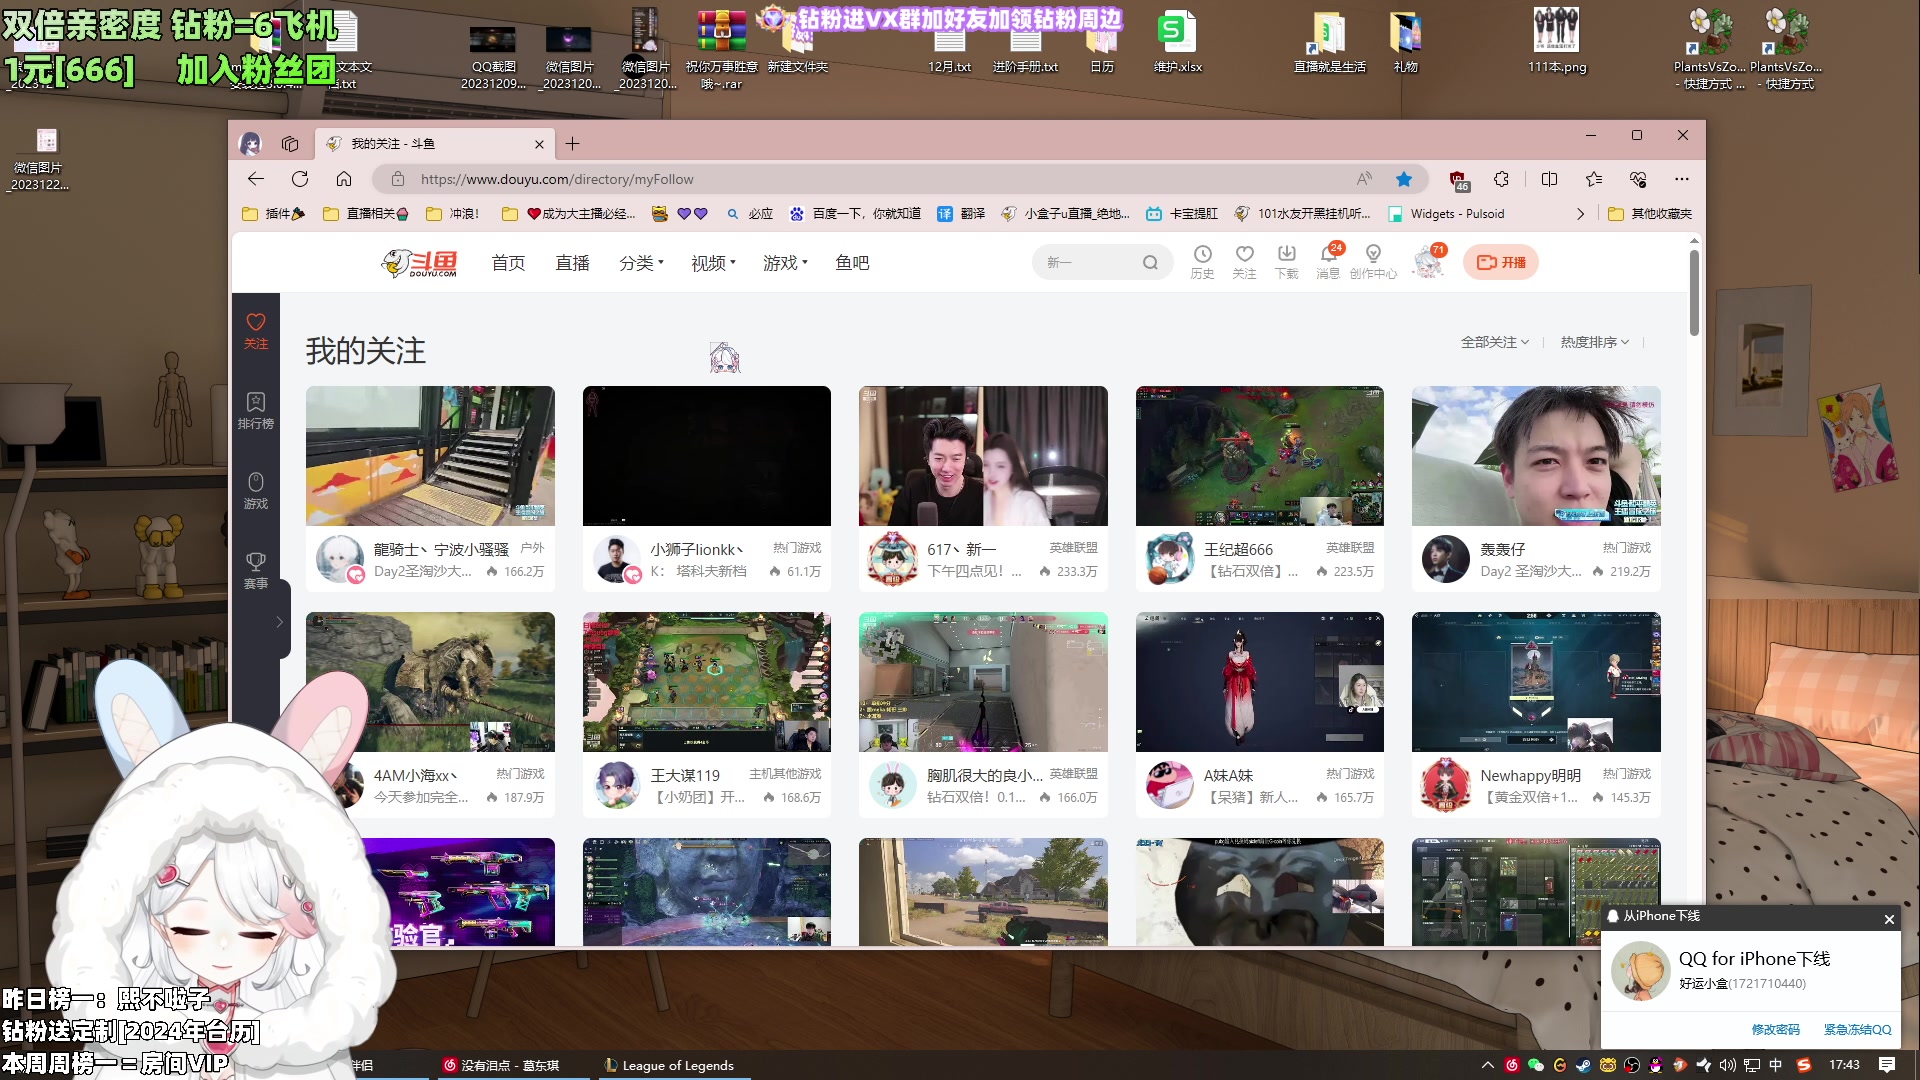The image size is (1920, 1080).
Task: Click 修改密码 link in QQ notification
Action: 1775,1029
